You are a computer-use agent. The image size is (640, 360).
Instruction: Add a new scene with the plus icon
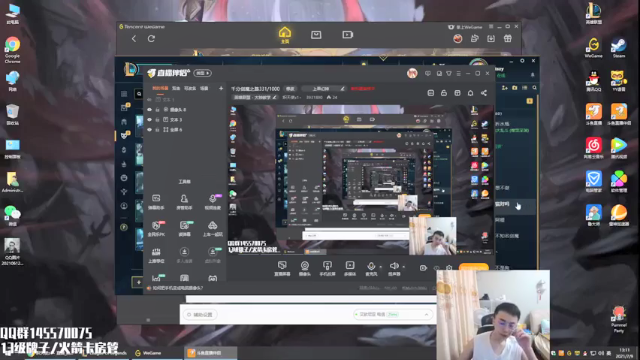coord(221,88)
